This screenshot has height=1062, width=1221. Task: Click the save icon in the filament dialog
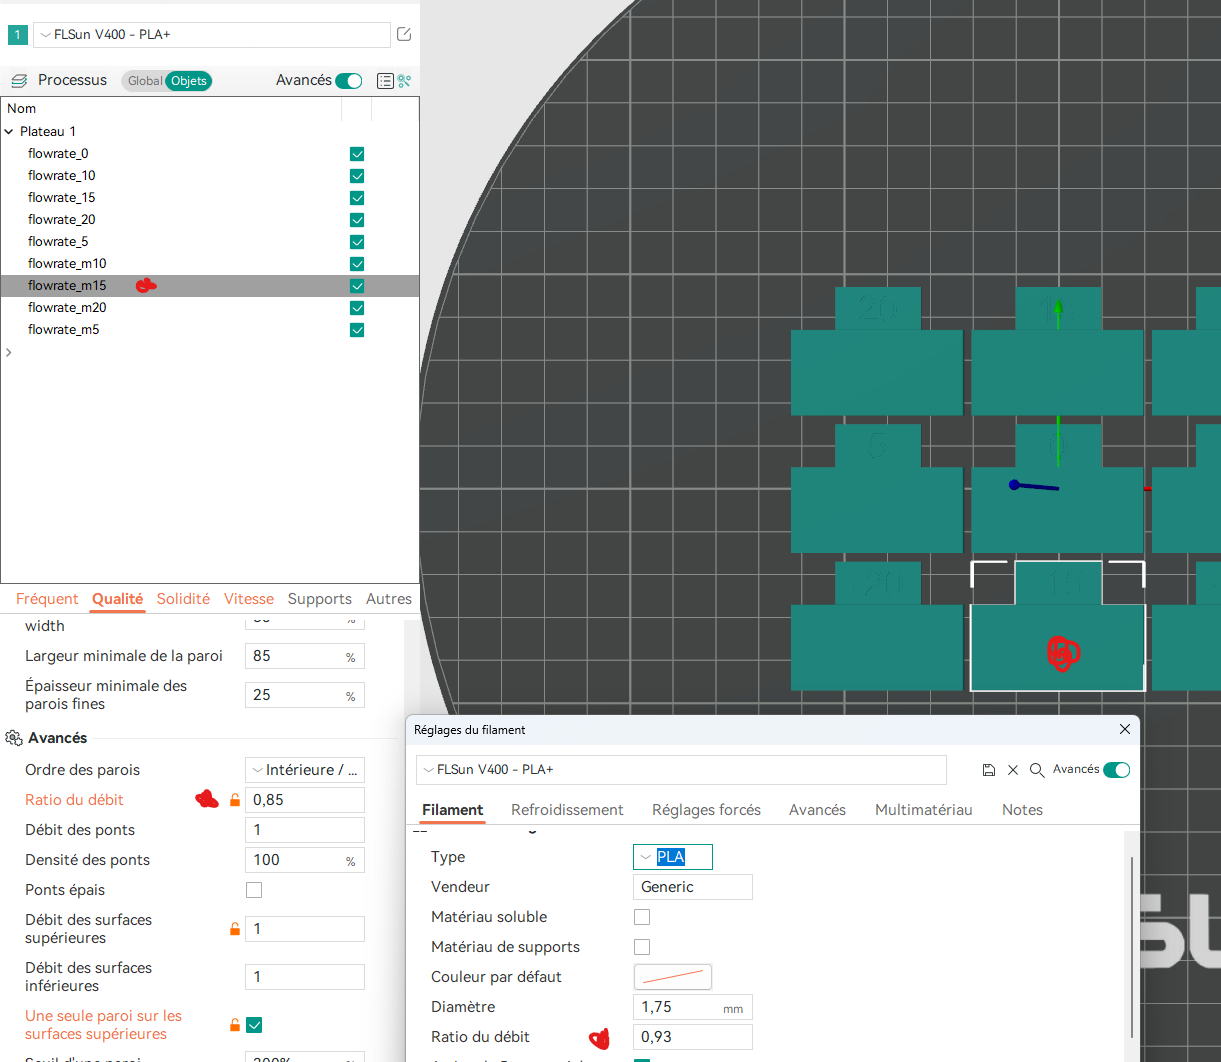point(989,770)
